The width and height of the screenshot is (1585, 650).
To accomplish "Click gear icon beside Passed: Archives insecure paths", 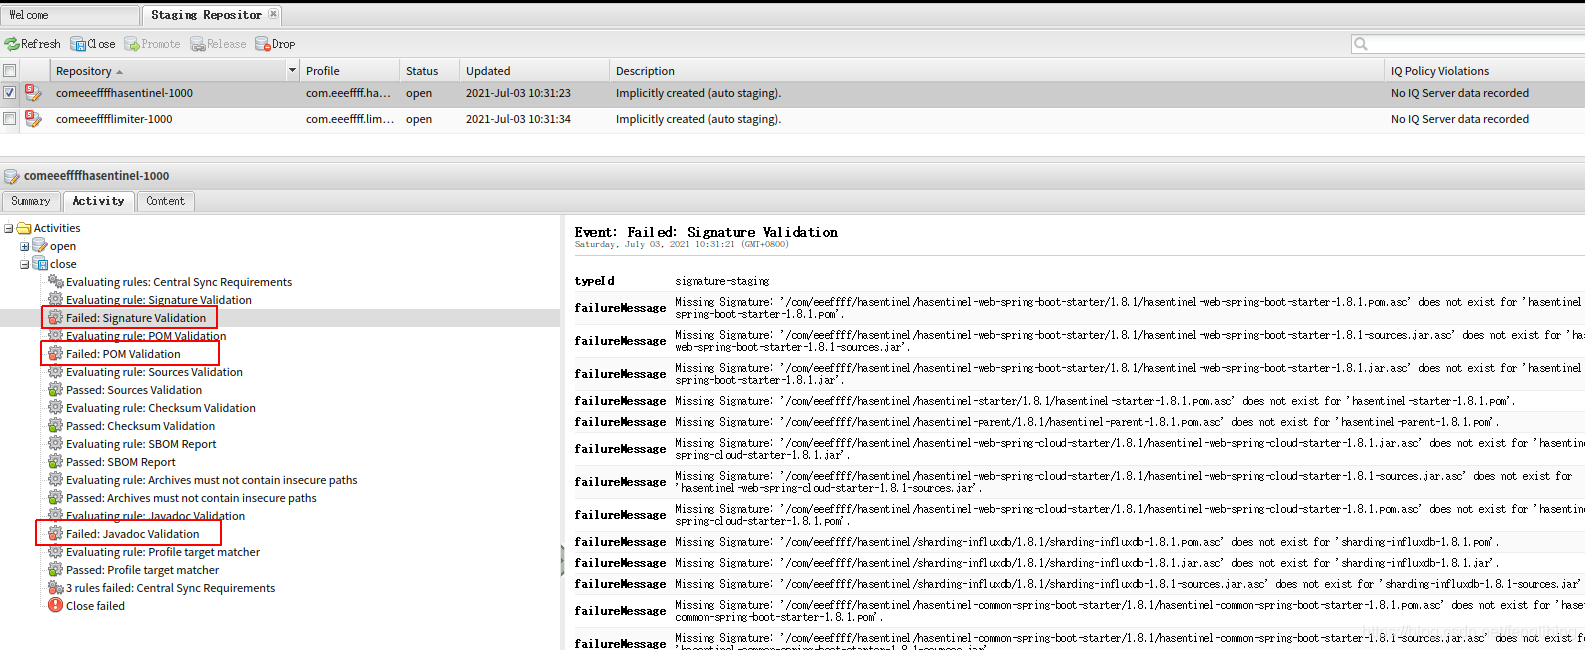I will (x=56, y=498).
